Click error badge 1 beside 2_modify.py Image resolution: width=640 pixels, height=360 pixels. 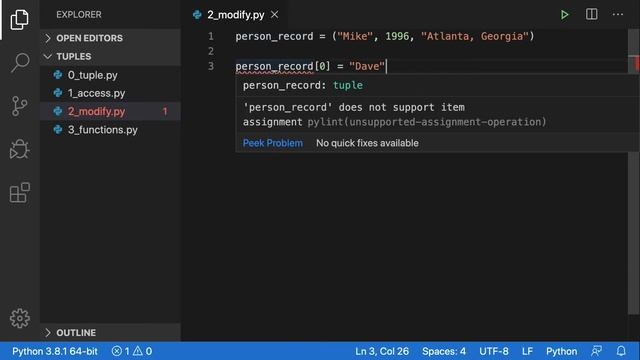pyautogui.click(x=165, y=111)
